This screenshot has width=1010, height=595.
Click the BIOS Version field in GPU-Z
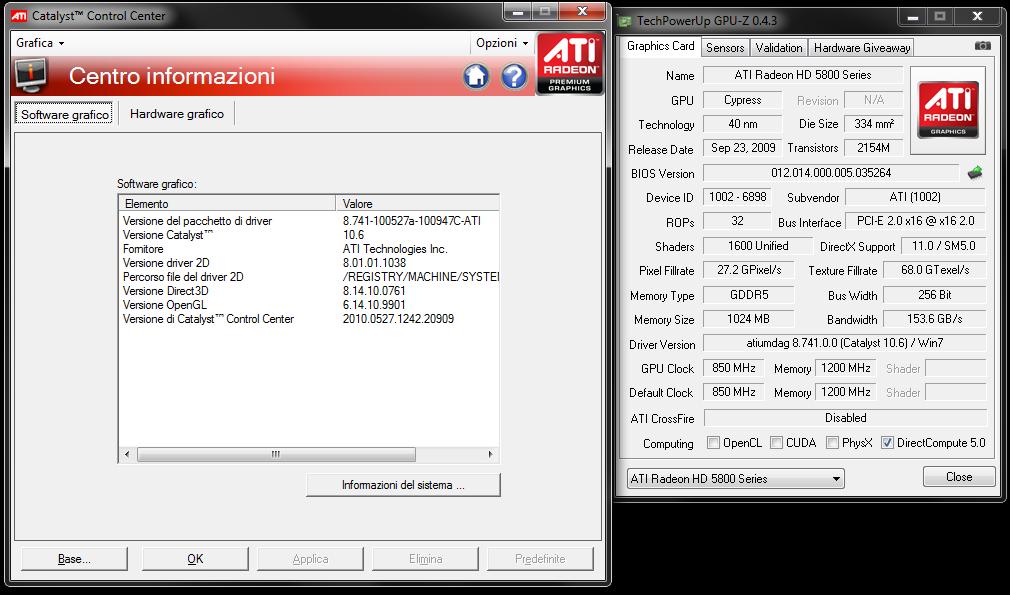point(831,173)
